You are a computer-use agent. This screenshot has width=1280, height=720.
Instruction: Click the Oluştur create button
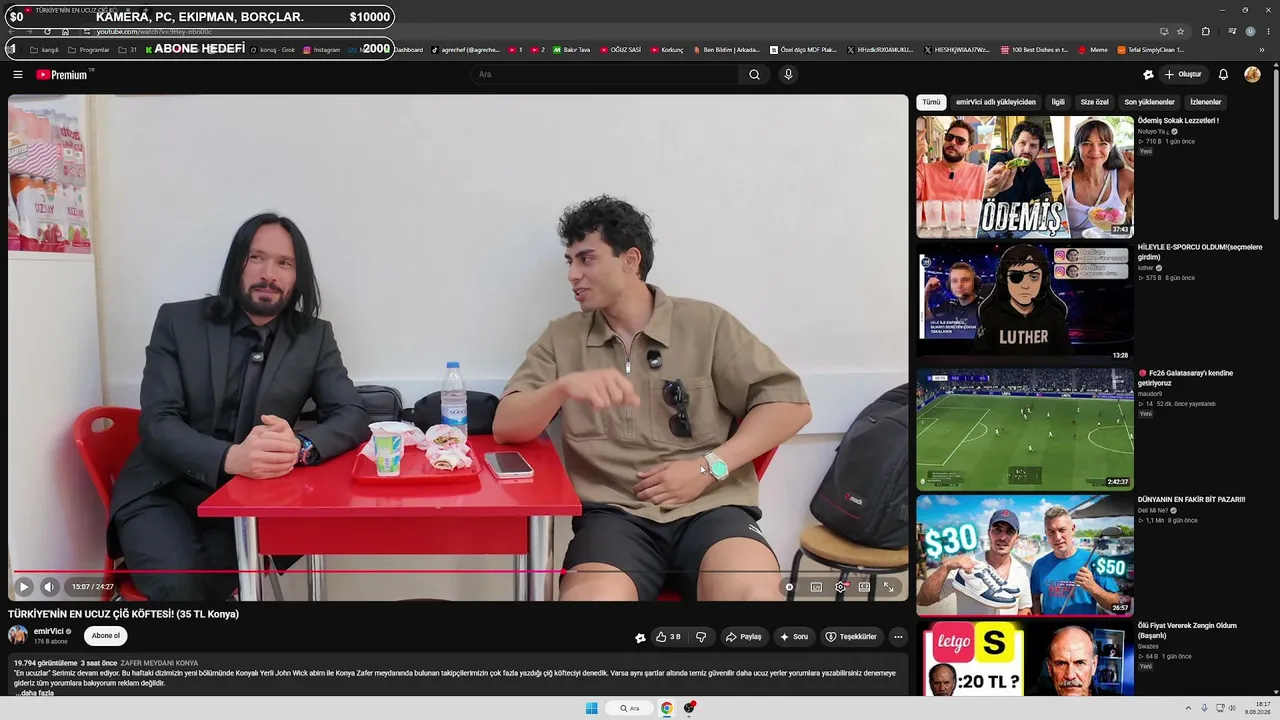pos(1182,74)
